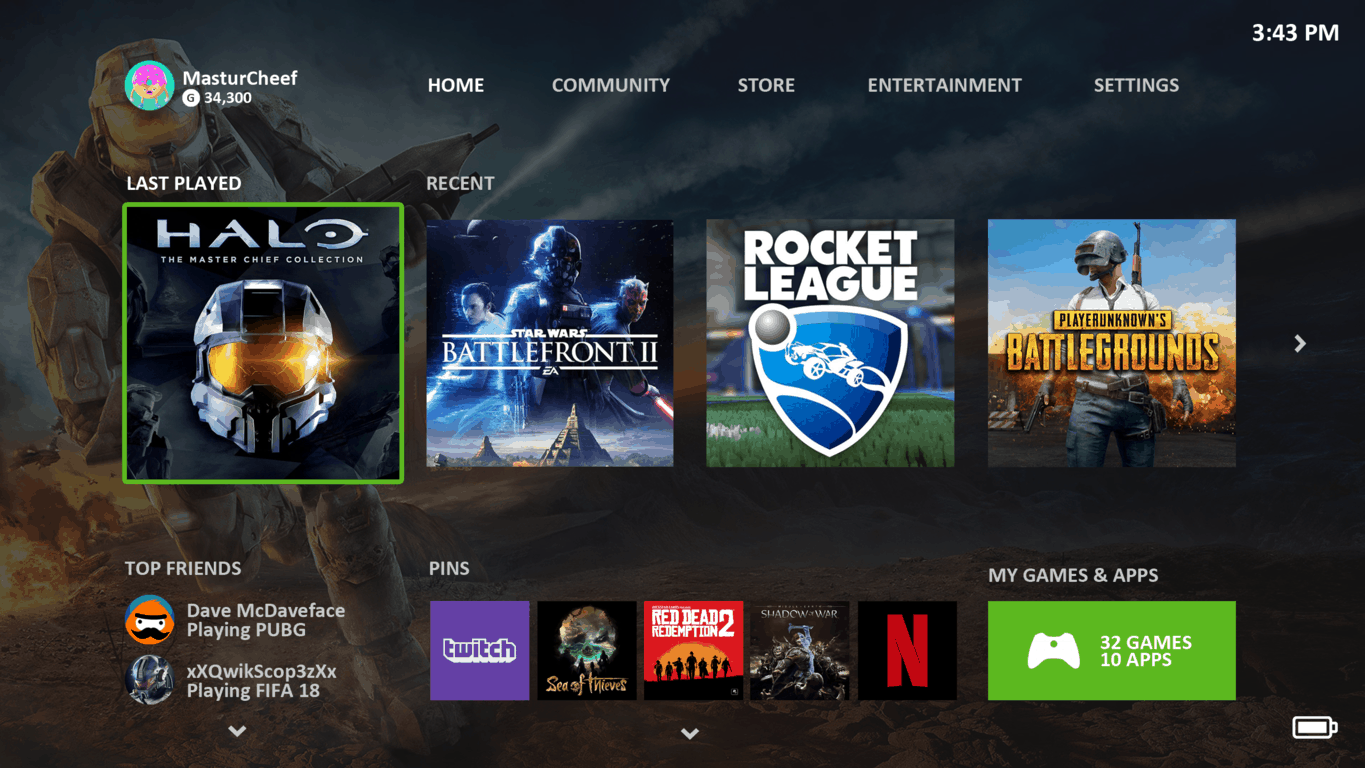This screenshot has height=768, width=1365.
Task: Expand the Pins section down chevron
Action: (x=690, y=733)
